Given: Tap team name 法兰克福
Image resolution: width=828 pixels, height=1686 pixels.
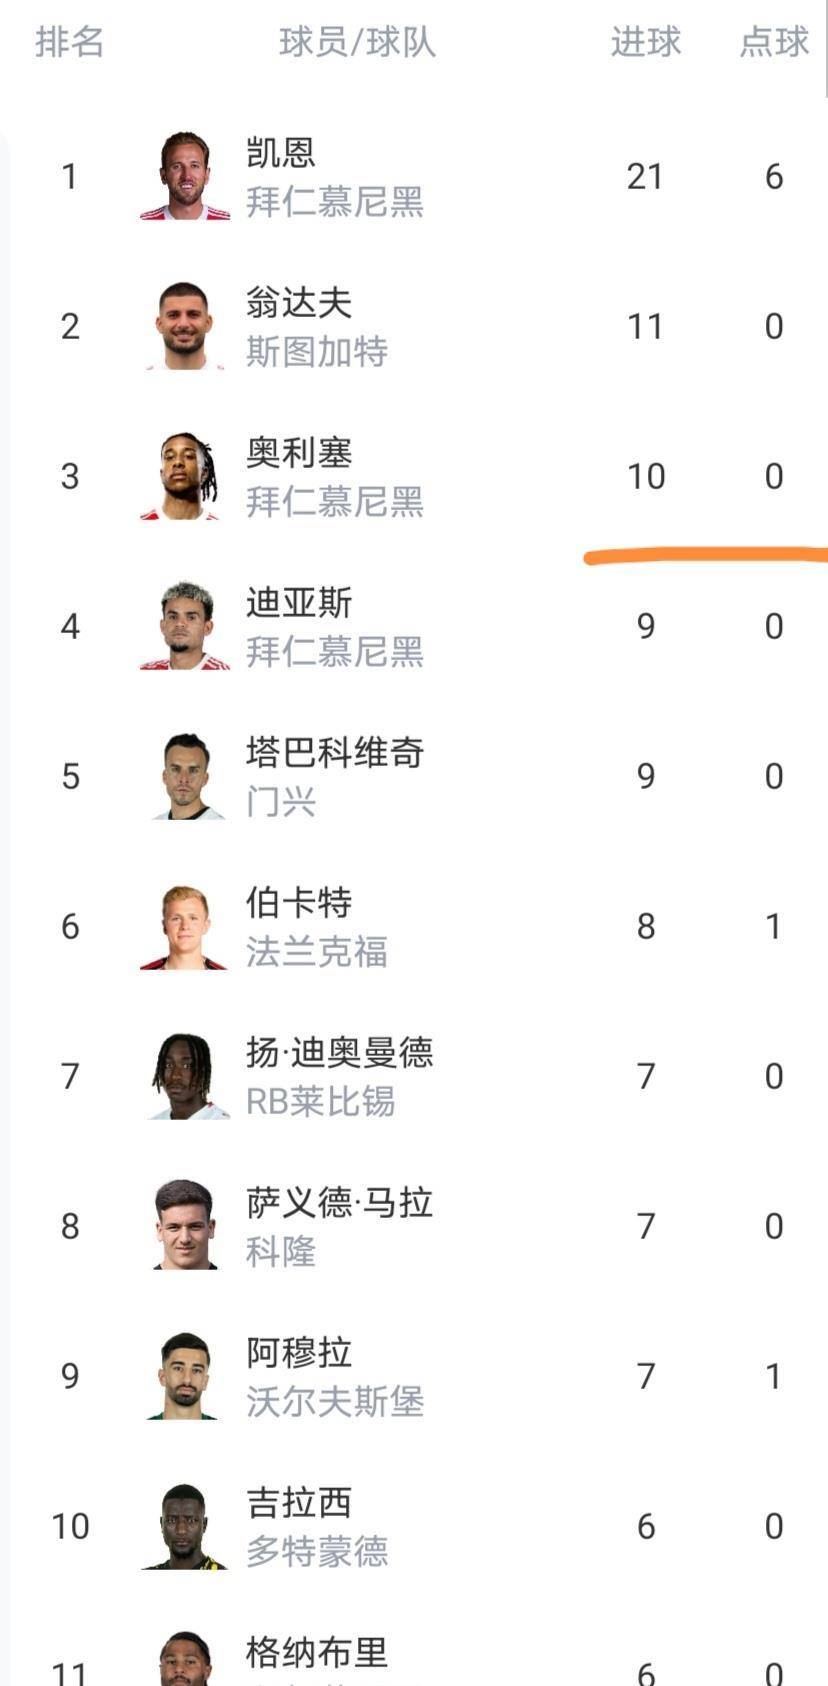Looking at the screenshot, I should point(317,952).
